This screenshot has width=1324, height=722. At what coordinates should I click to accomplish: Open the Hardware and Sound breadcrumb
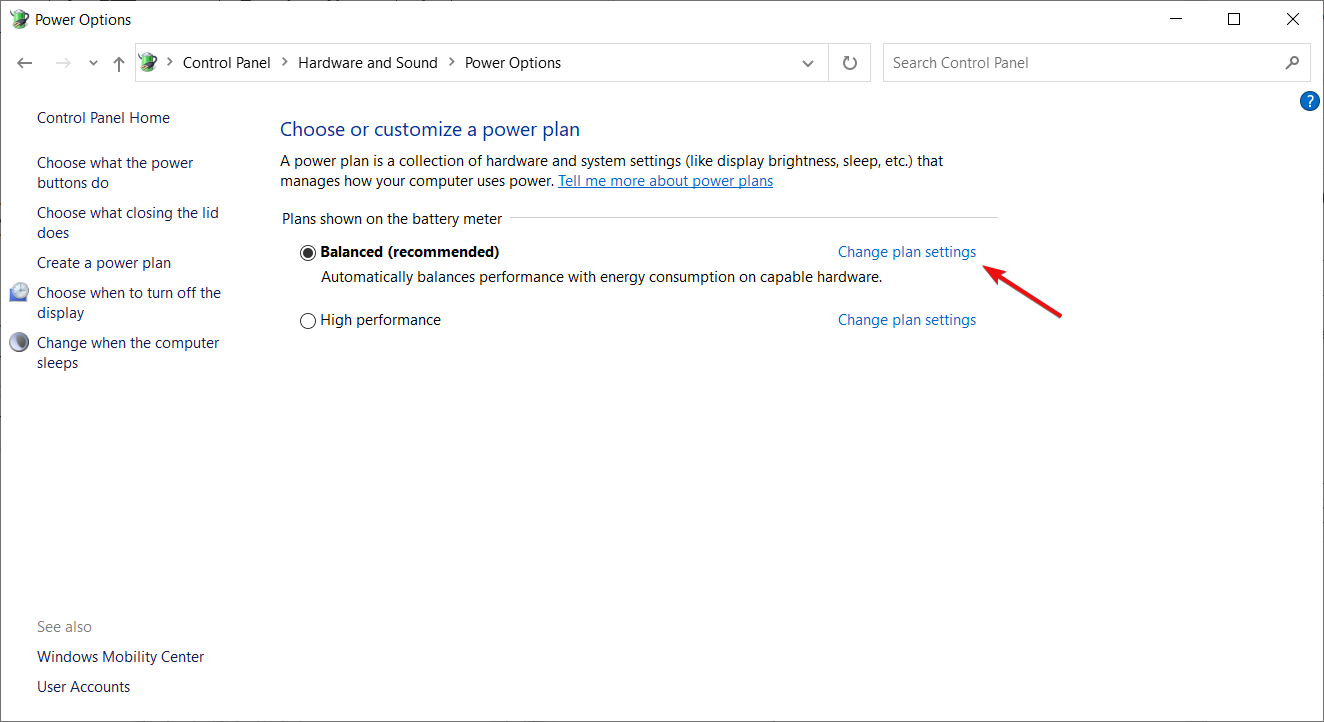367,63
